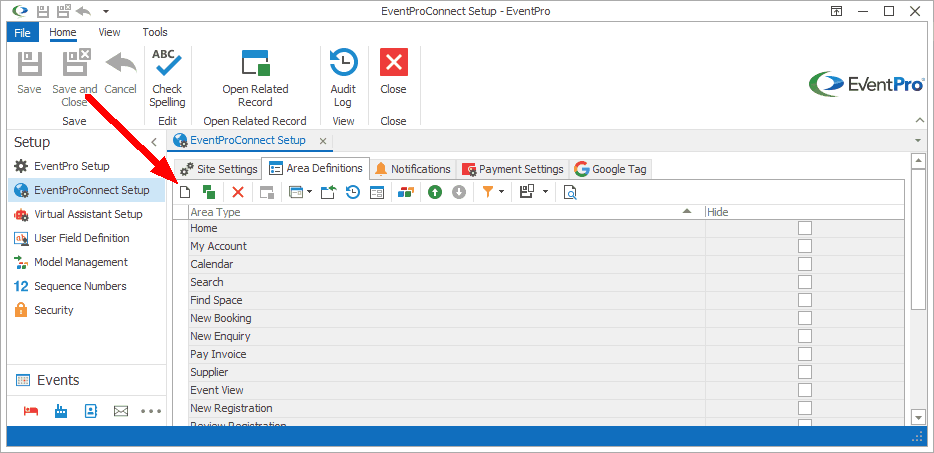The height and width of the screenshot is (453, 934).
Task: Collapse the Setup navigation panel
Action: click(154, 142)
